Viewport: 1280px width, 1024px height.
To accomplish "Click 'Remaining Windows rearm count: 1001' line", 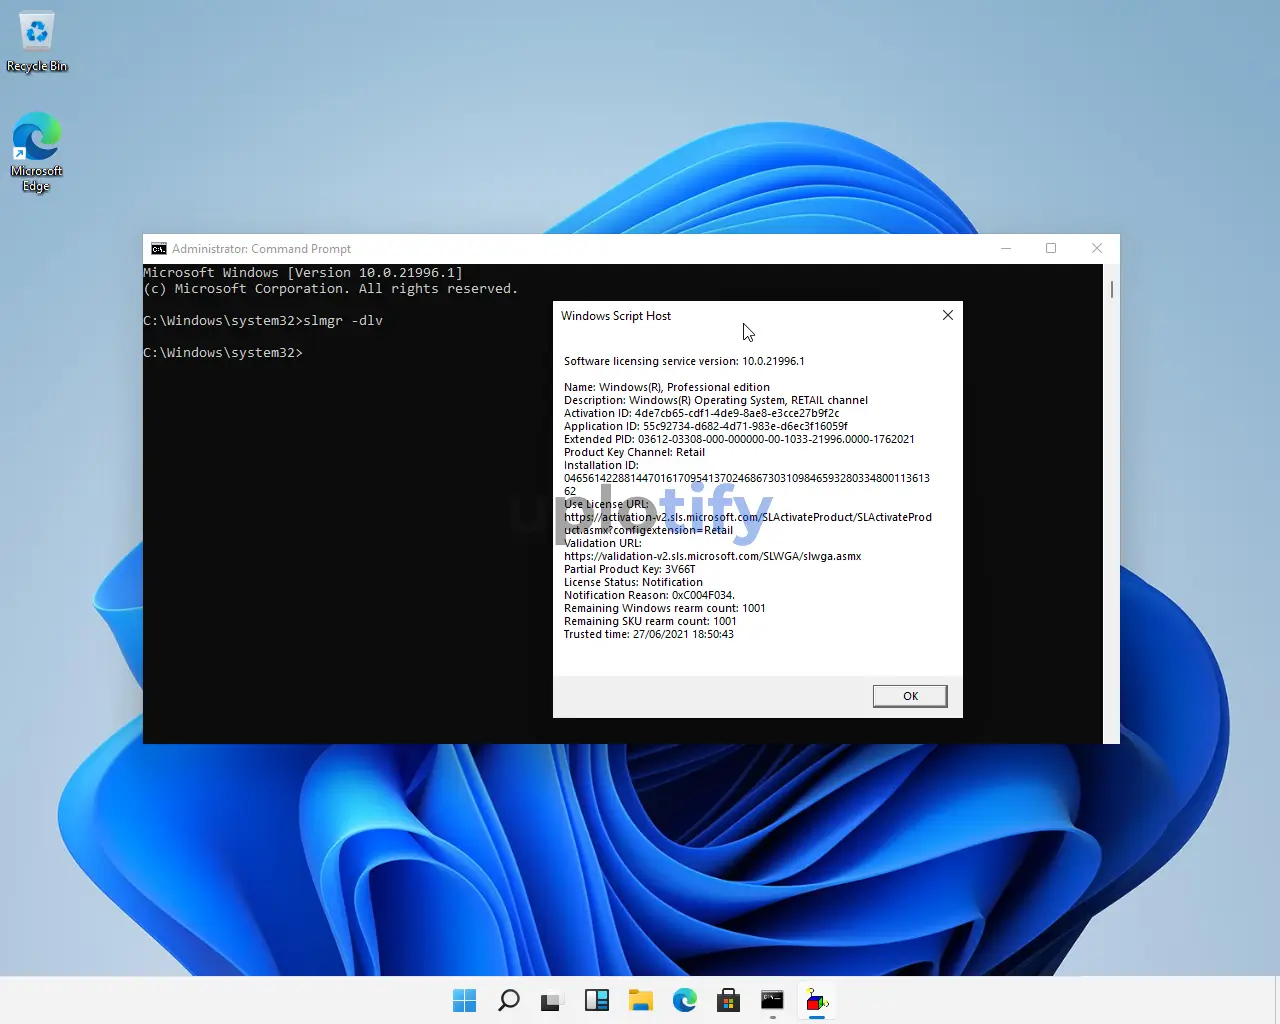I will tap(665, 608).
